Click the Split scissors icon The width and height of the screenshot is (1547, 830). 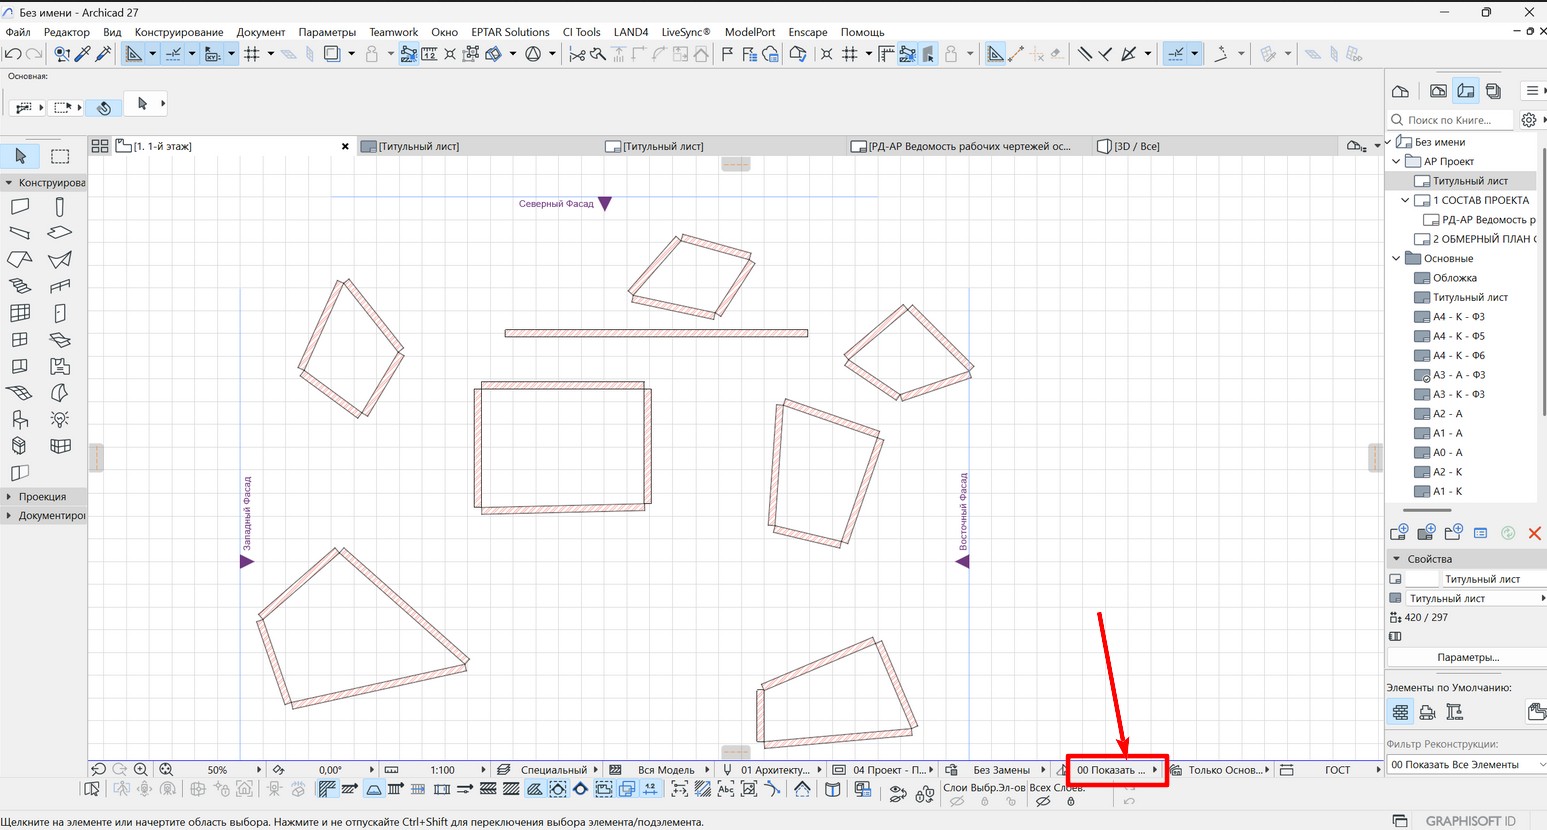[x=577, y=54]
